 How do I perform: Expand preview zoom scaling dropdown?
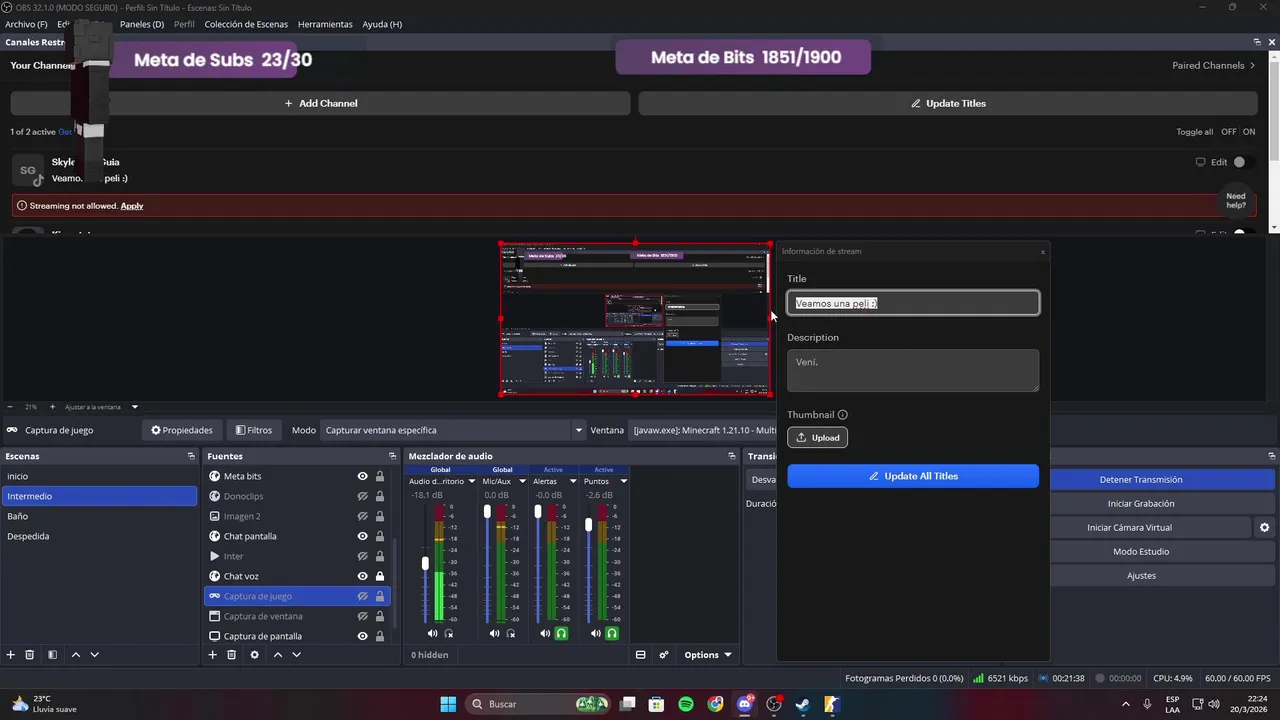(135, 407)
